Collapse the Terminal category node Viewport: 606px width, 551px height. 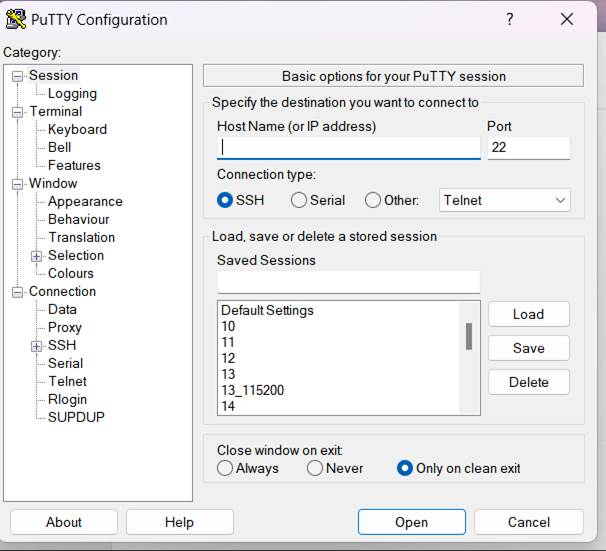(17, 112)
